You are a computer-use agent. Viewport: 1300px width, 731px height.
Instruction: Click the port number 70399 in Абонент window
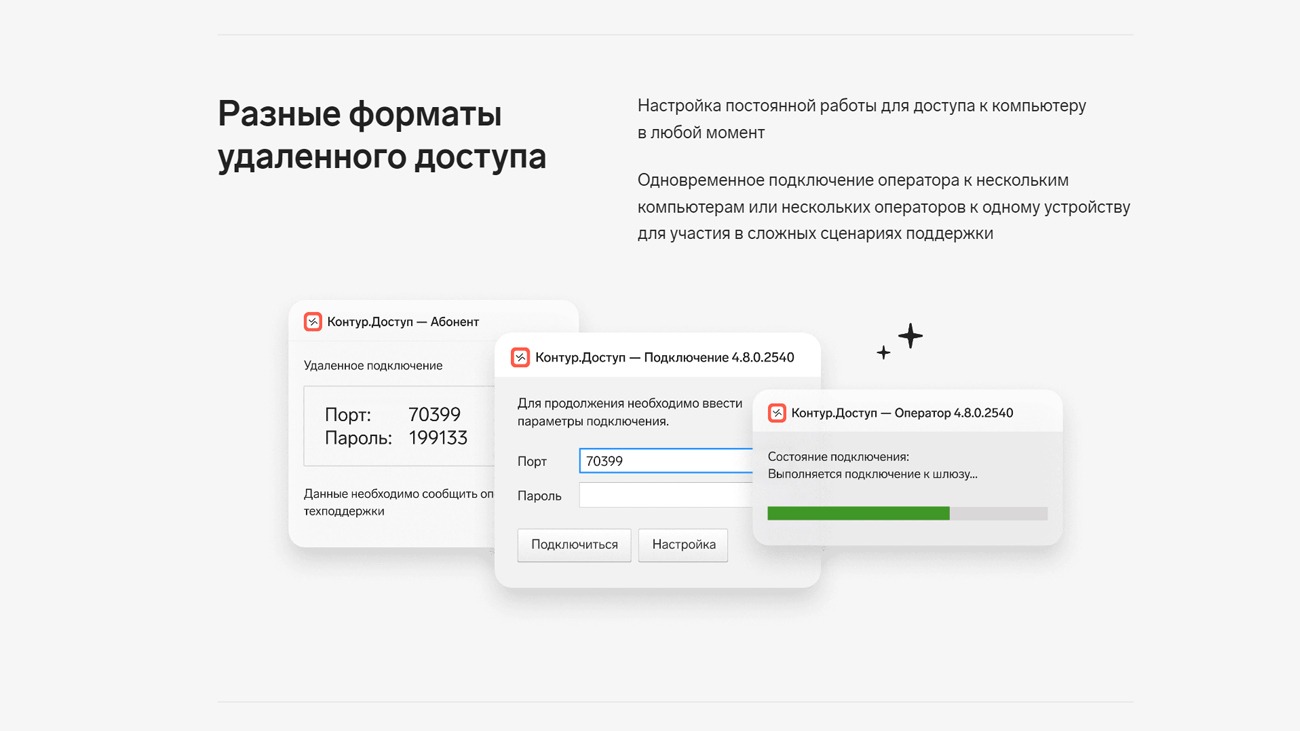point(434,414)
